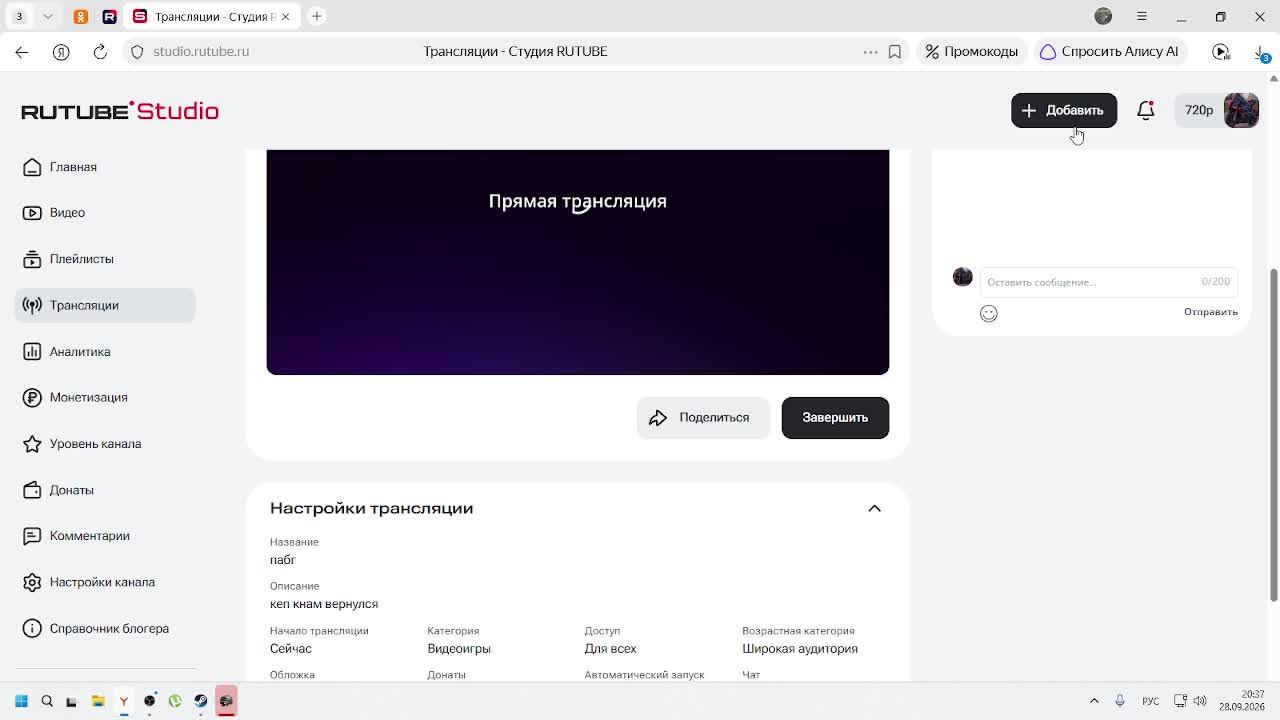
Task: Reload the page
Action: 100,51
